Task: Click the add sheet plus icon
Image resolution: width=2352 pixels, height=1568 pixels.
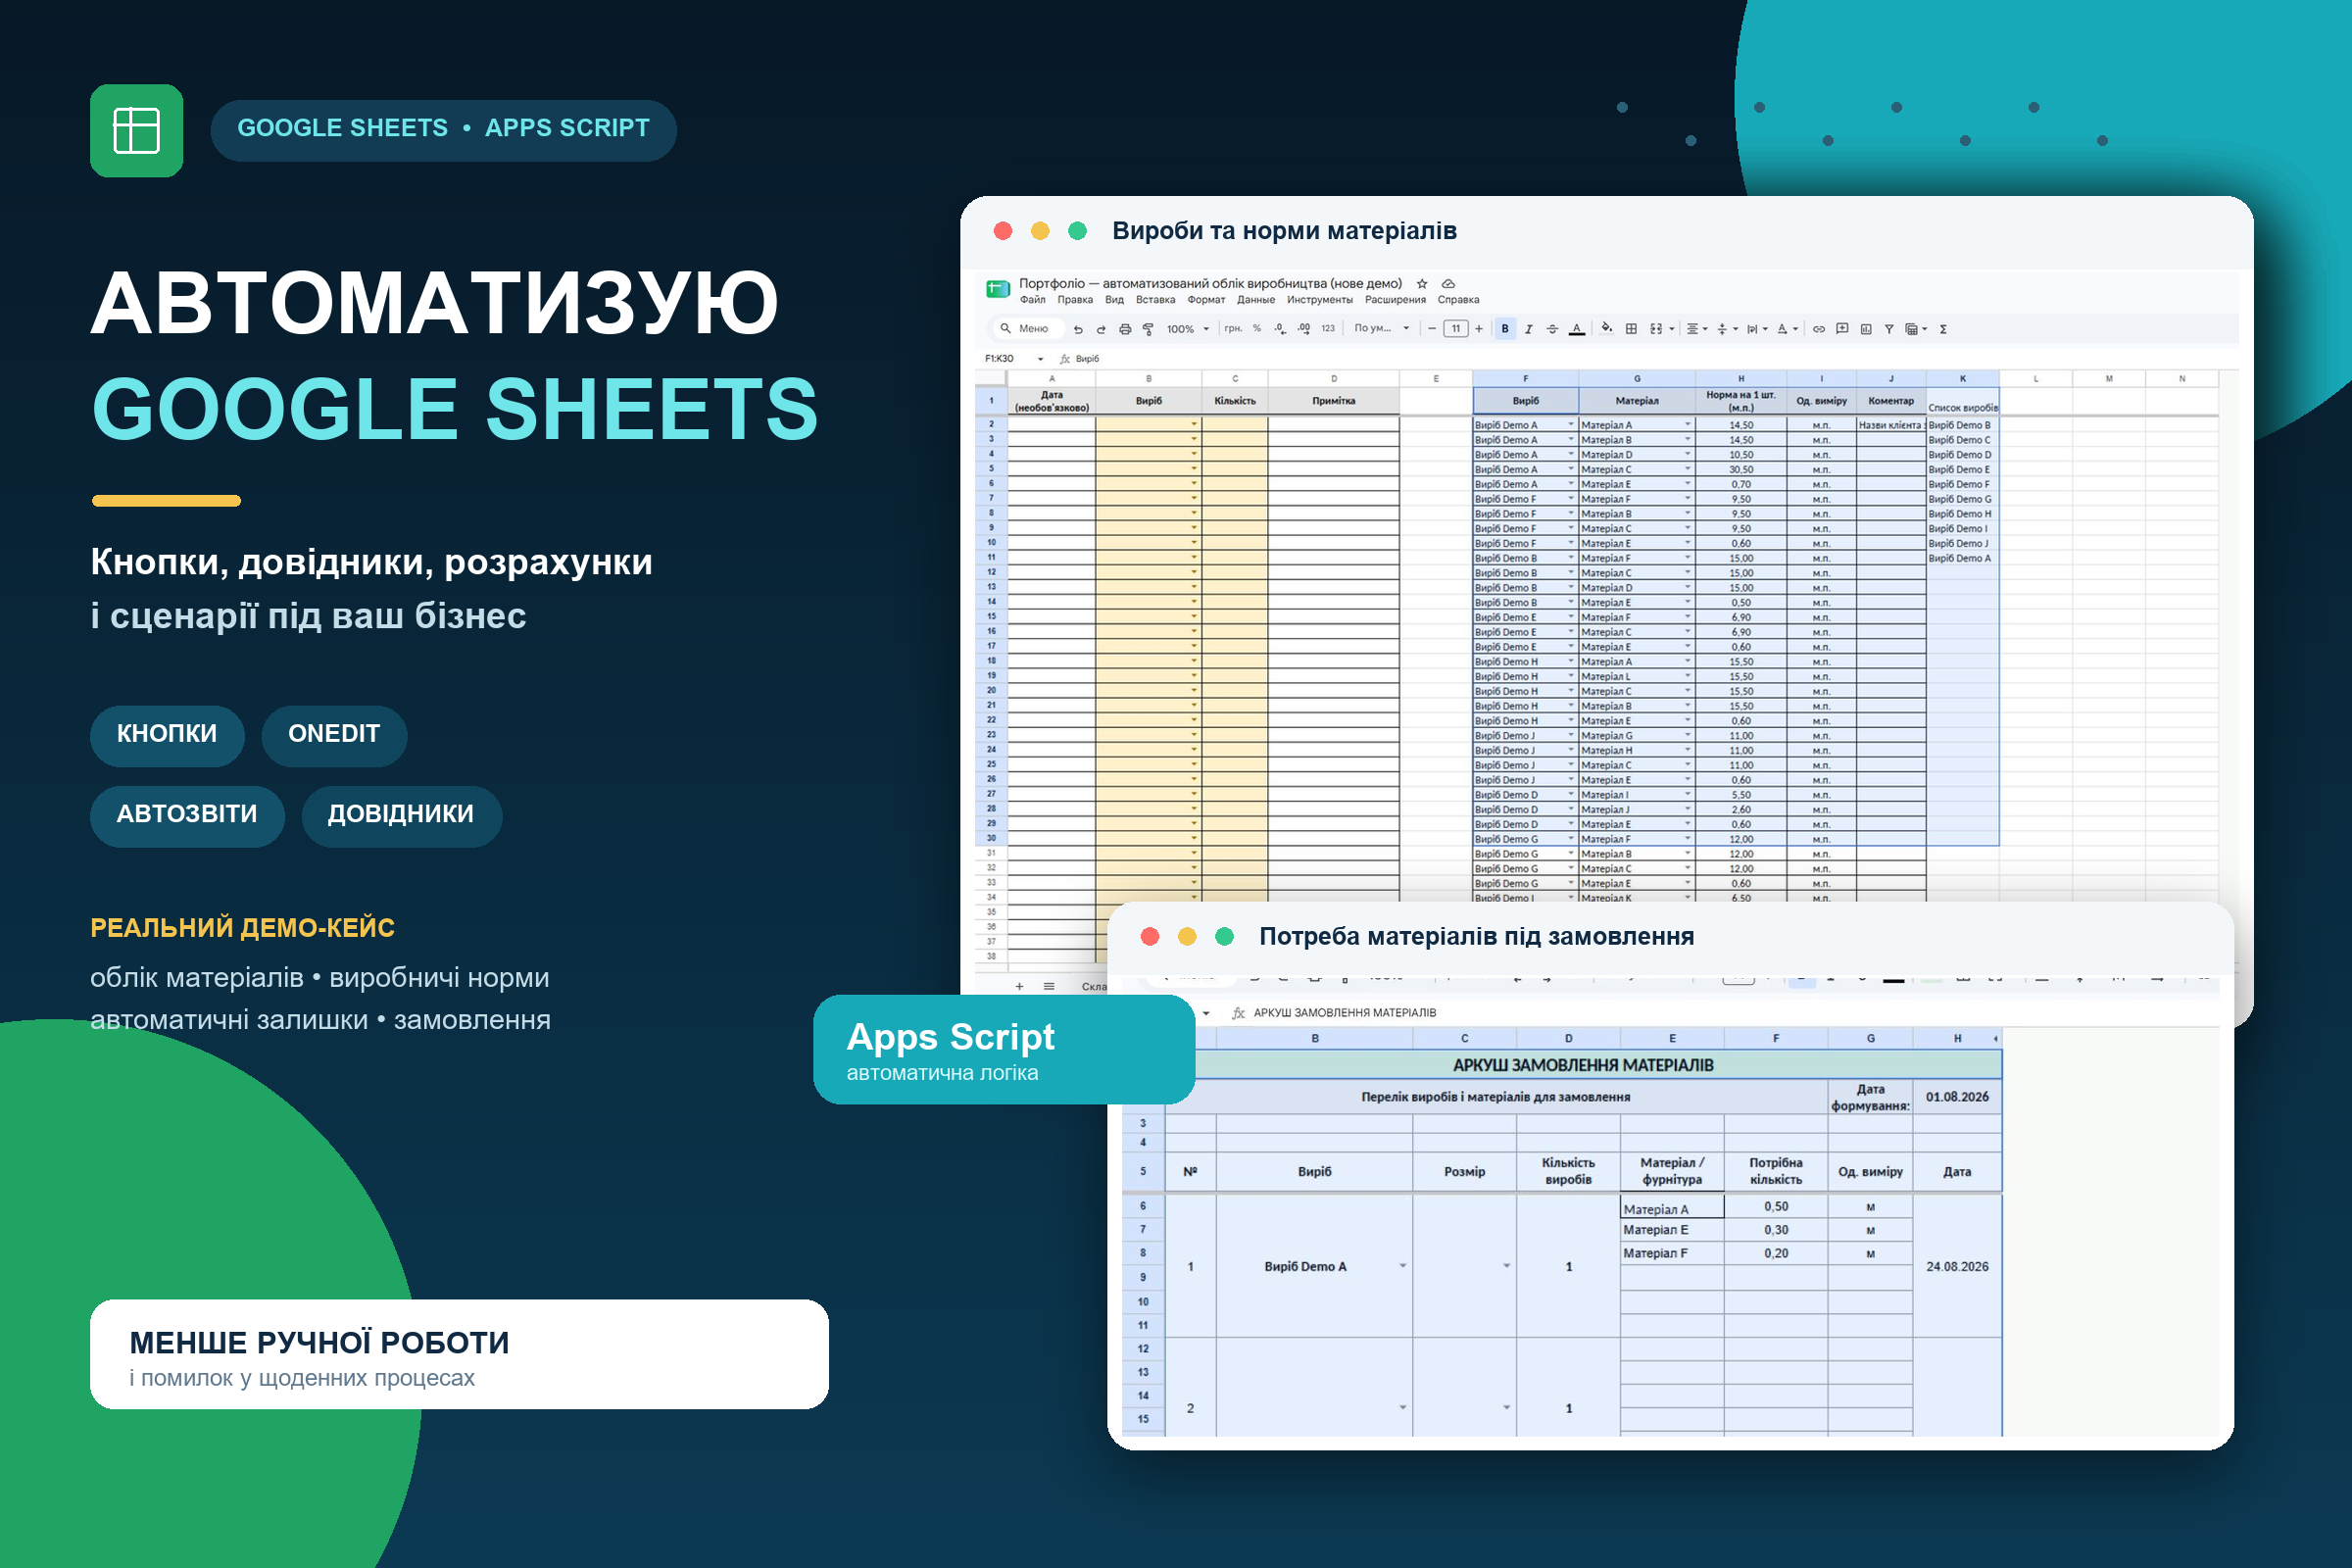Action: click(x=1019, y=986)
